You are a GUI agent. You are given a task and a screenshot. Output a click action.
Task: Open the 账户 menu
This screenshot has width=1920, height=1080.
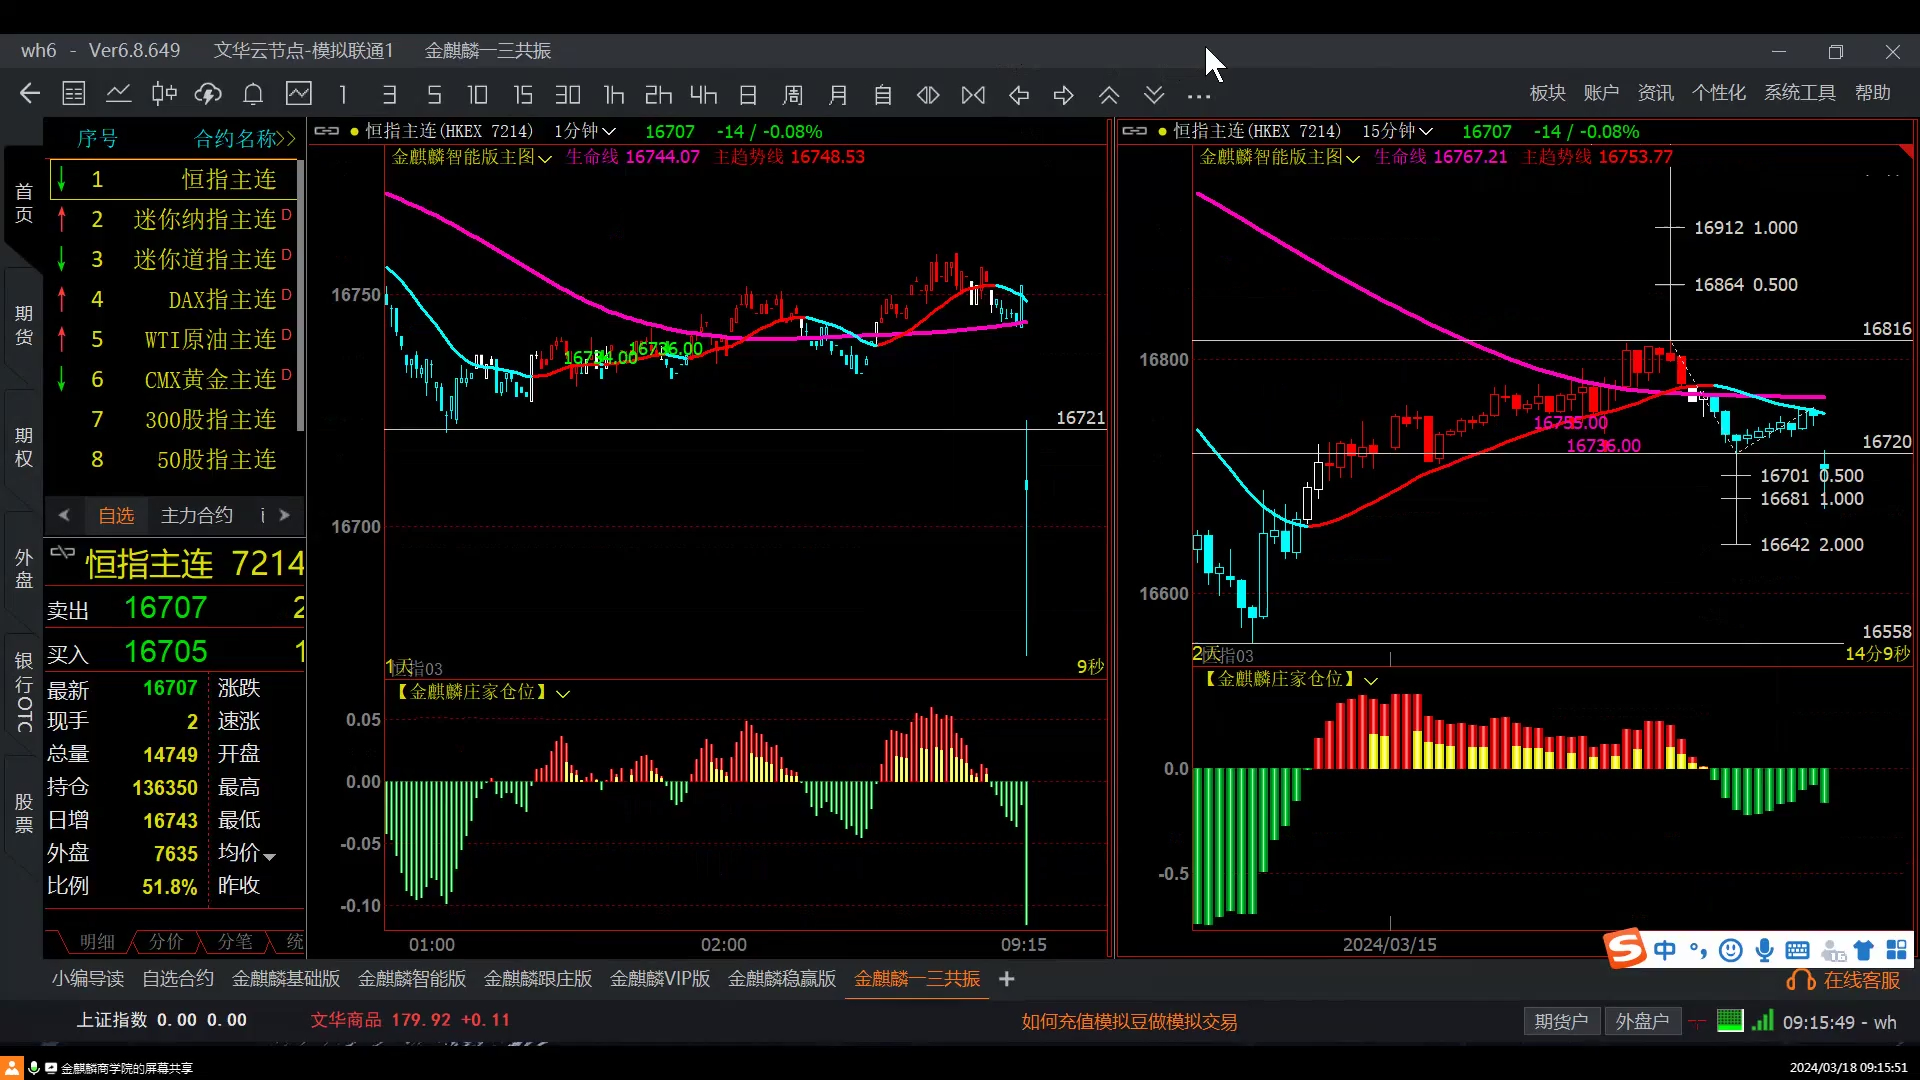point(1601,92)
